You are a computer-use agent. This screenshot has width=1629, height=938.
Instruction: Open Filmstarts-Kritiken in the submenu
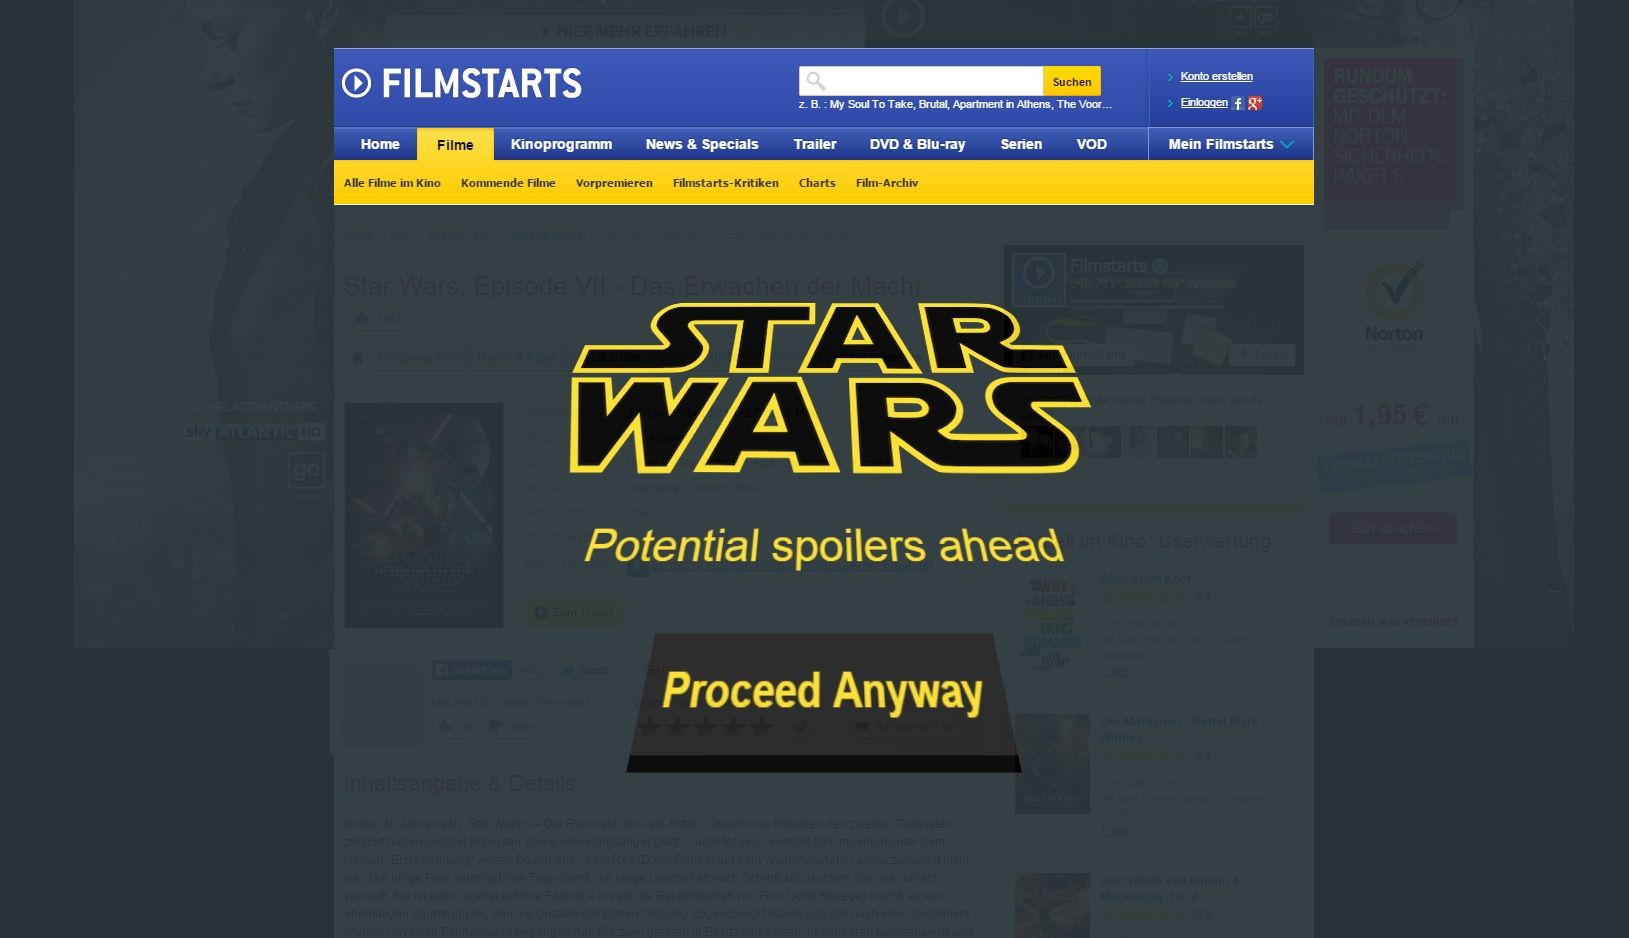[x=725, y=183]
